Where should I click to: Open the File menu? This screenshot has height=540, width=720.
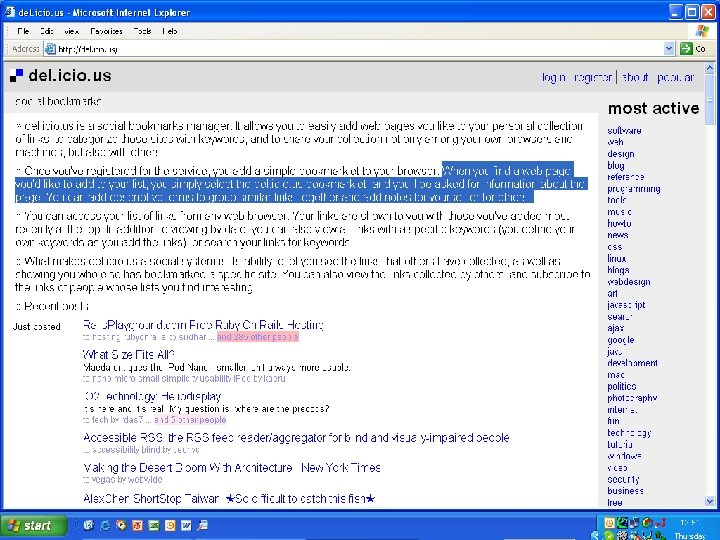(x=23, y=31)
